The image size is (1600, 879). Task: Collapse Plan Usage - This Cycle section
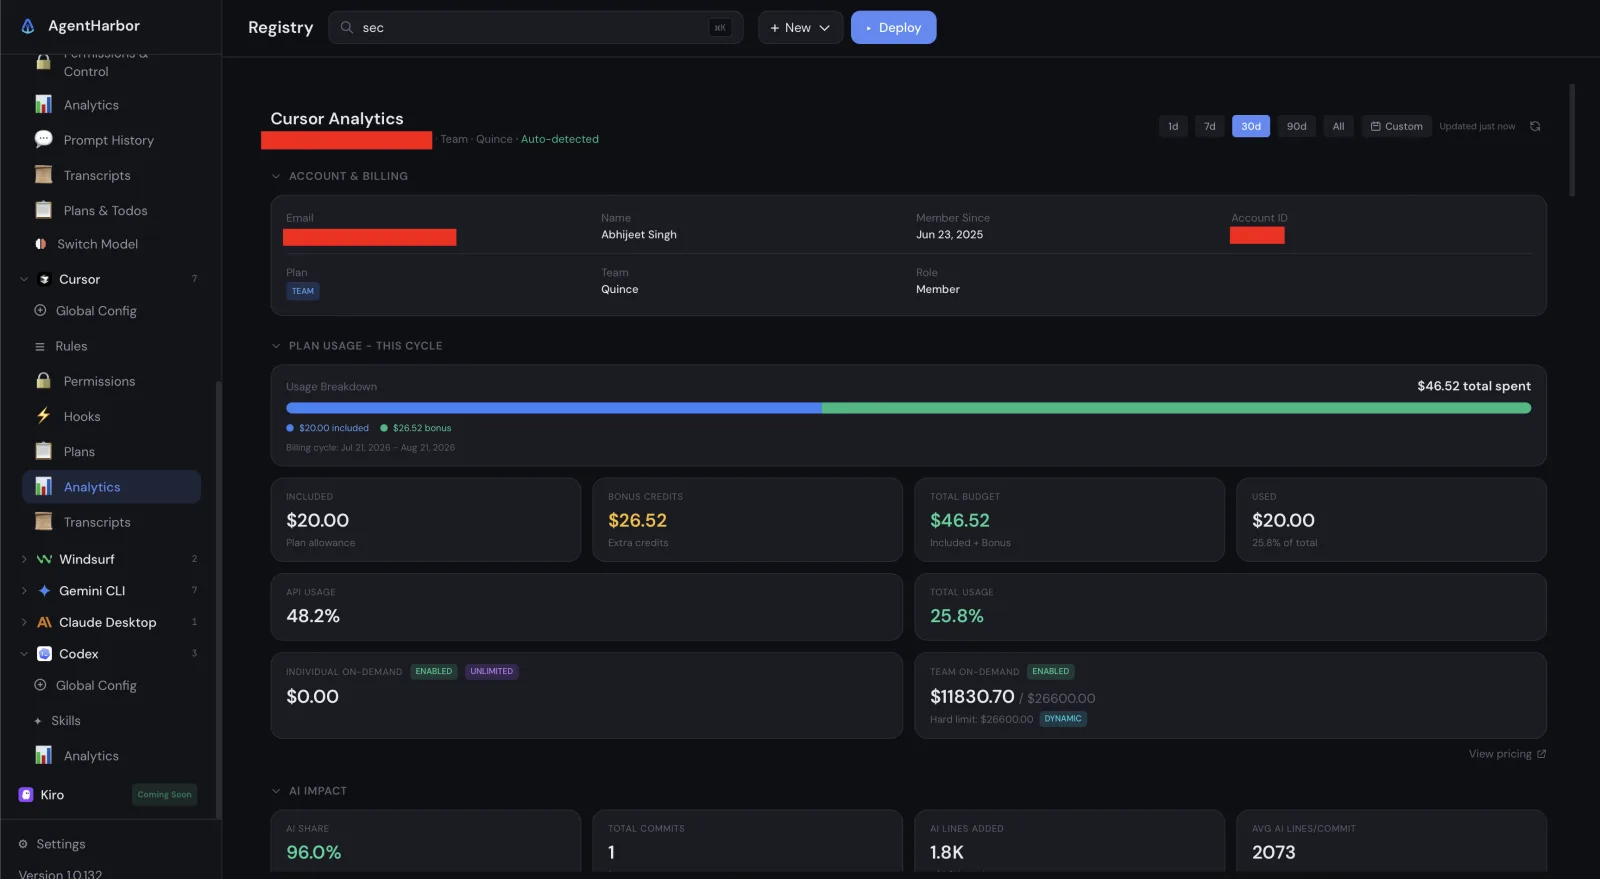click(x=276, y=346)
